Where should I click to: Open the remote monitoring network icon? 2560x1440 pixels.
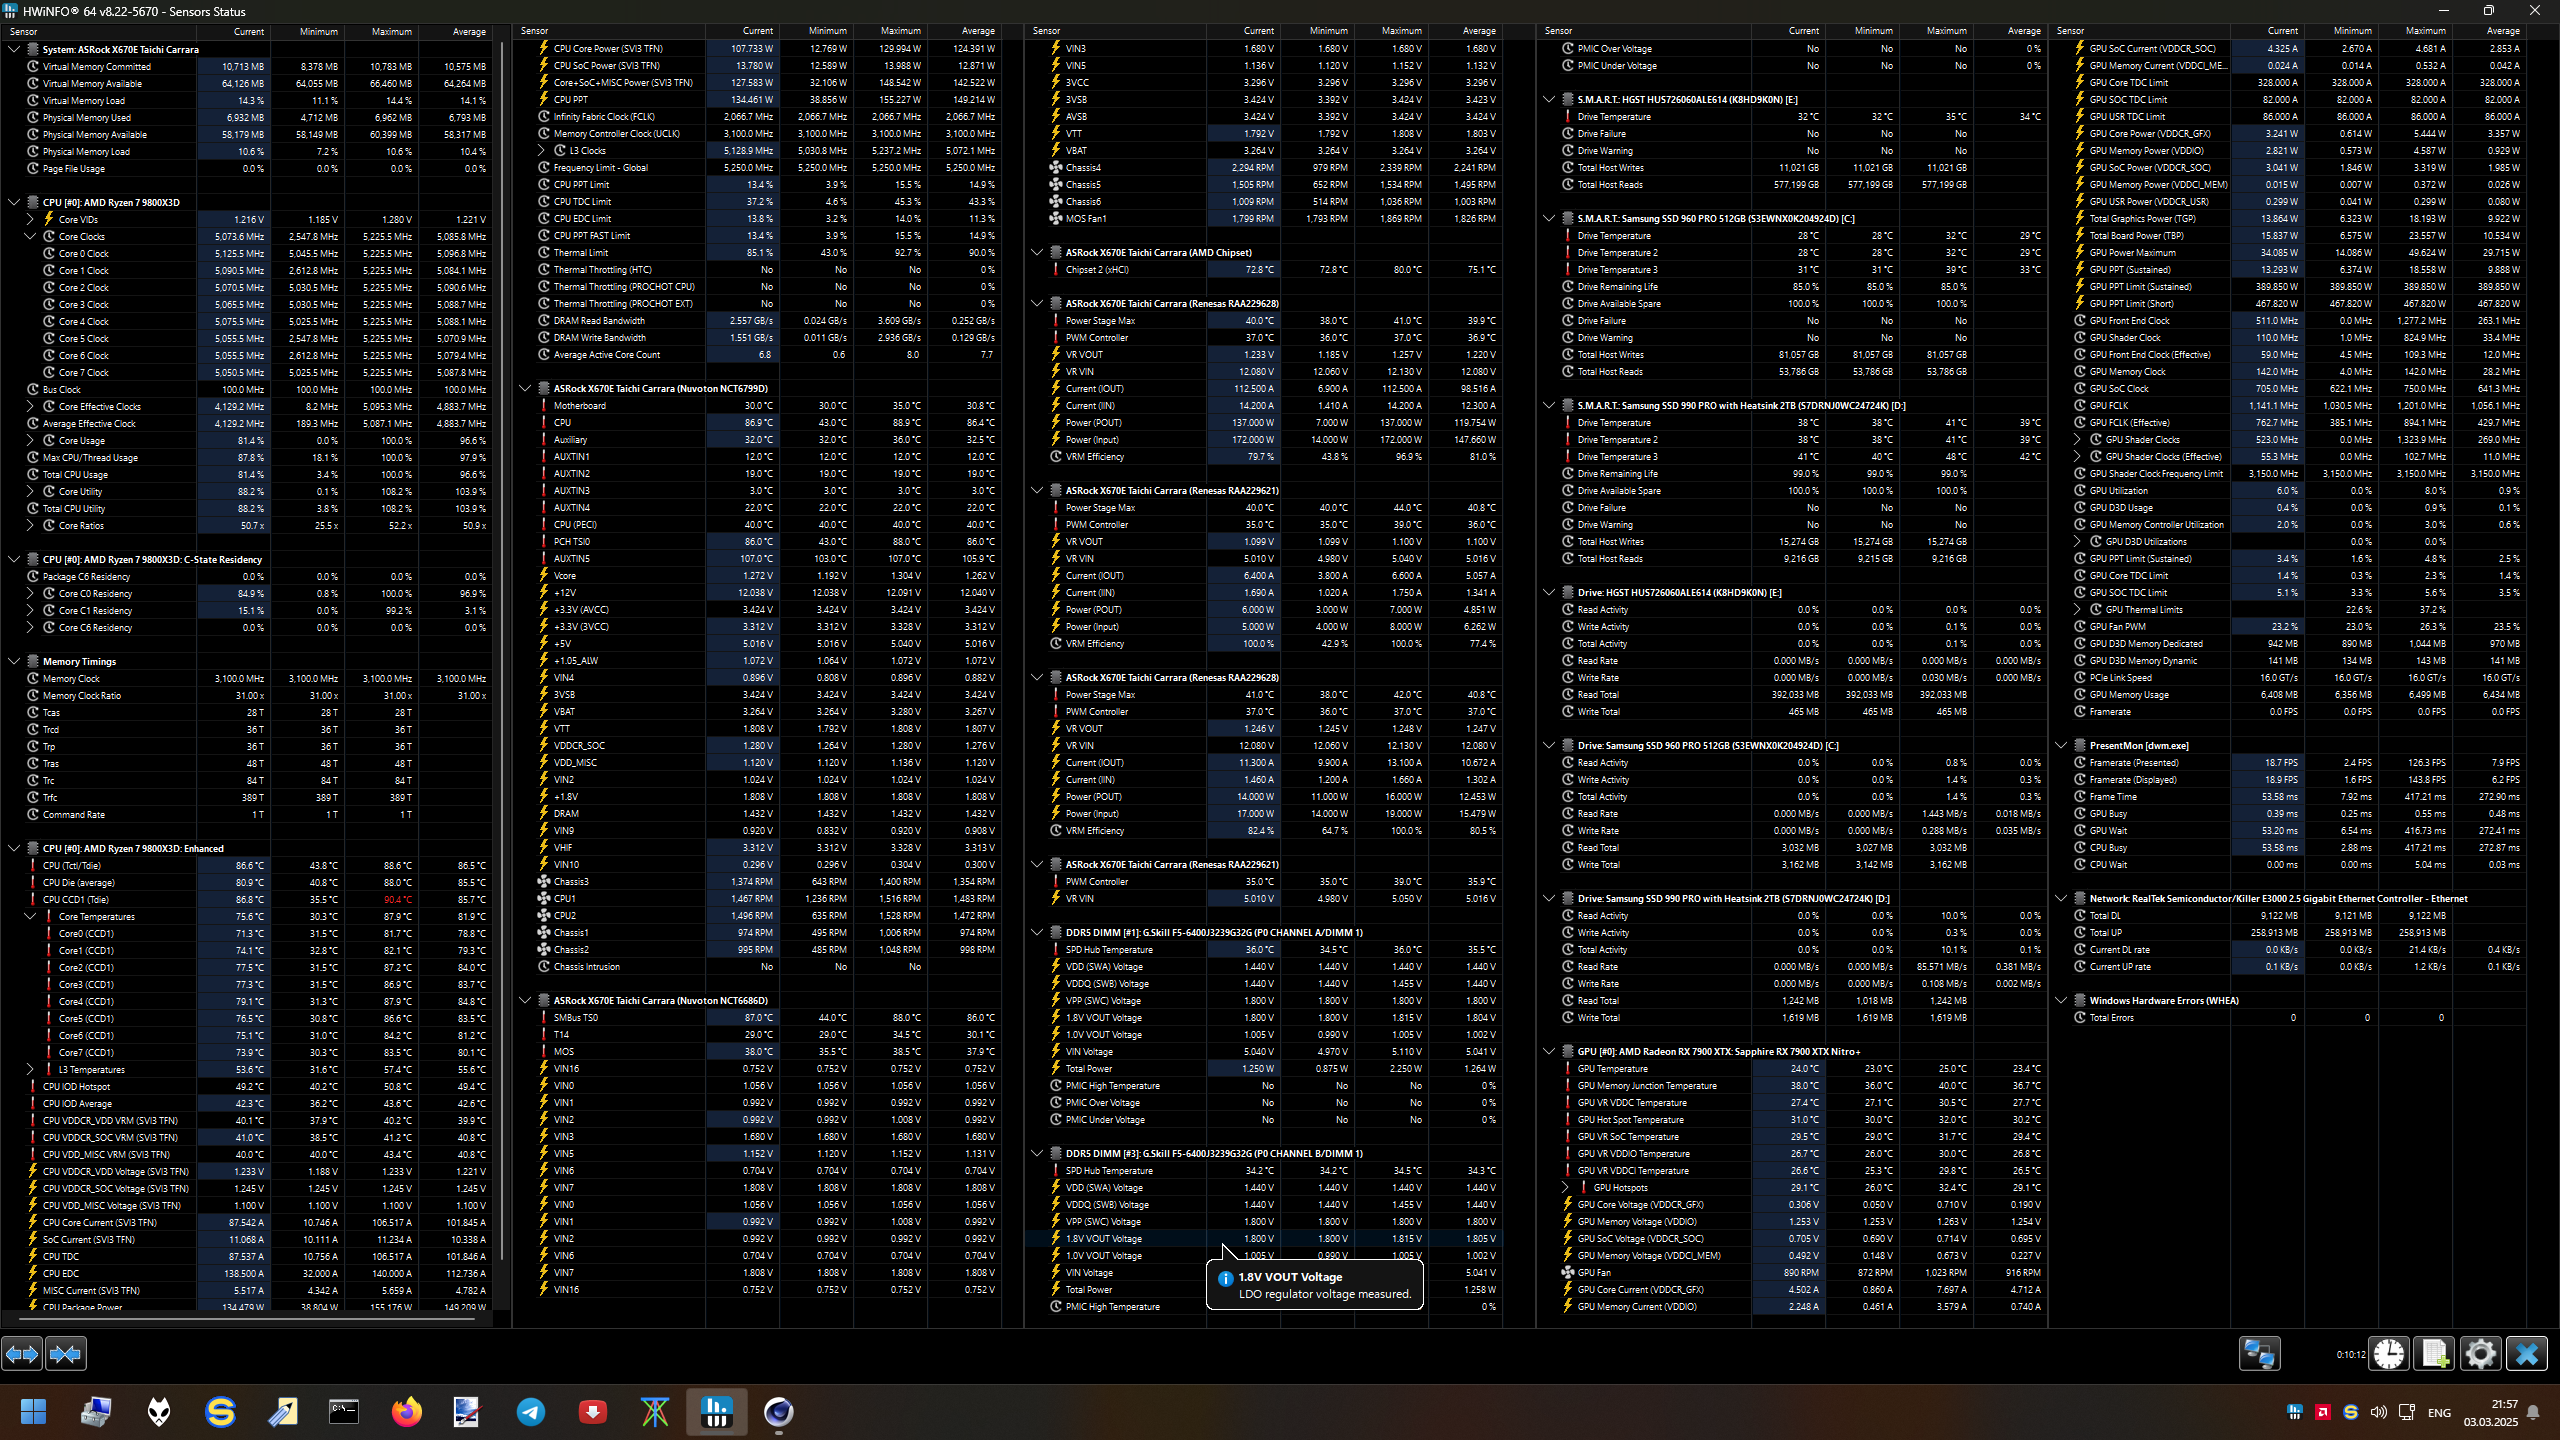click(x=2259, y=1354)
